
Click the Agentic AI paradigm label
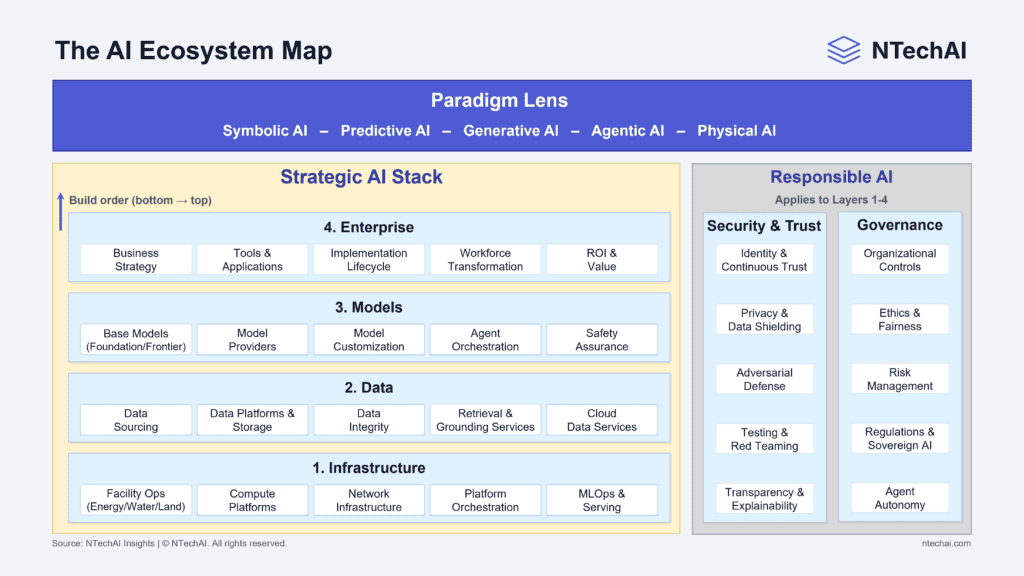click(628, 131)
